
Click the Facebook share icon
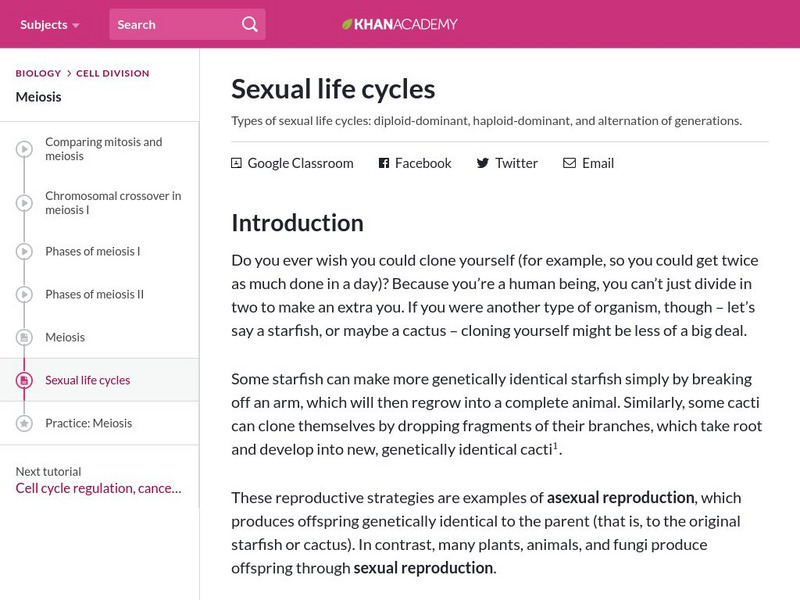coord(384,163)
